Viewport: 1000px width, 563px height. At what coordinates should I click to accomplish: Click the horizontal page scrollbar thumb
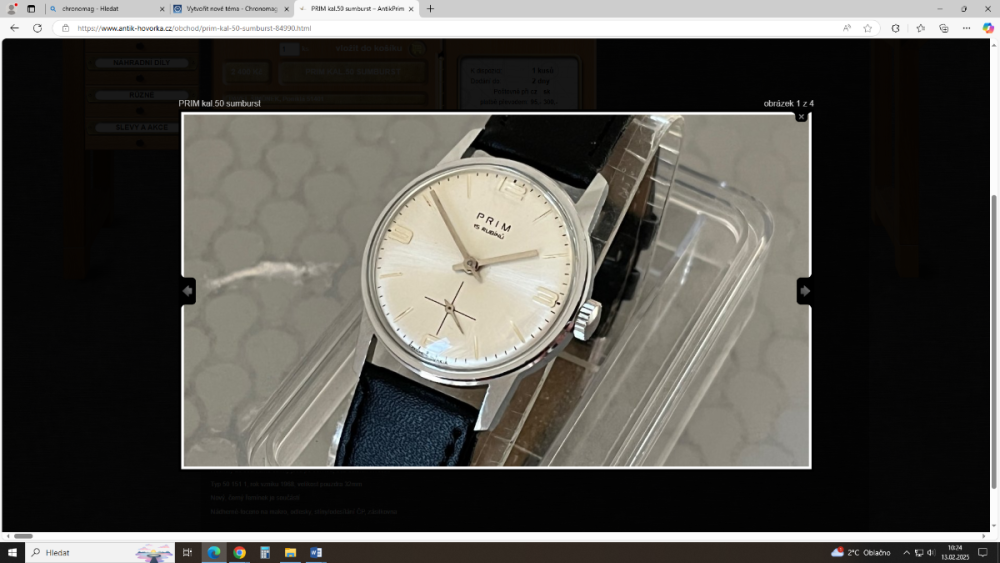click(x=24, y=536)
